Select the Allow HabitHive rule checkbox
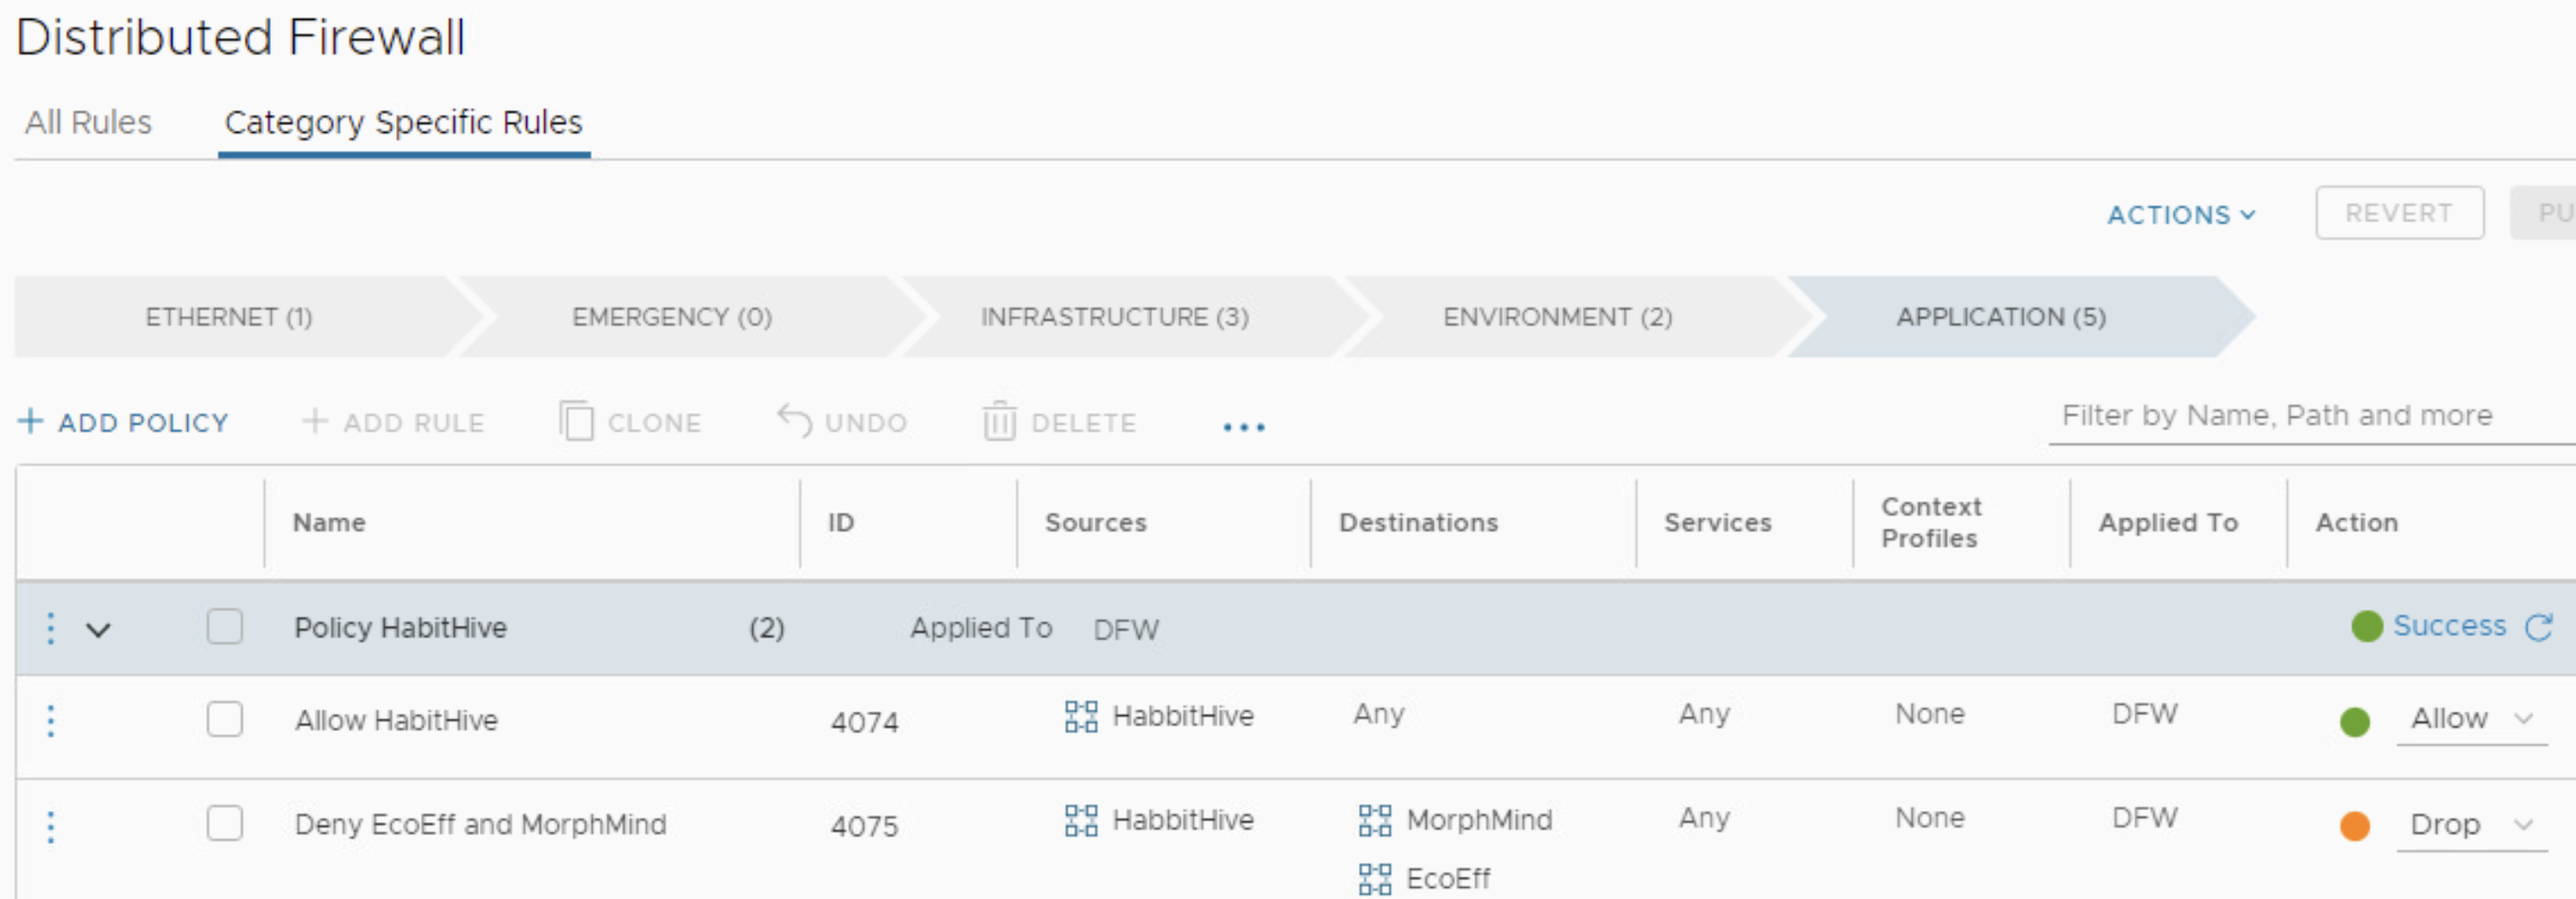Screen dimensions: 2576x899 [x=224, y=719]
